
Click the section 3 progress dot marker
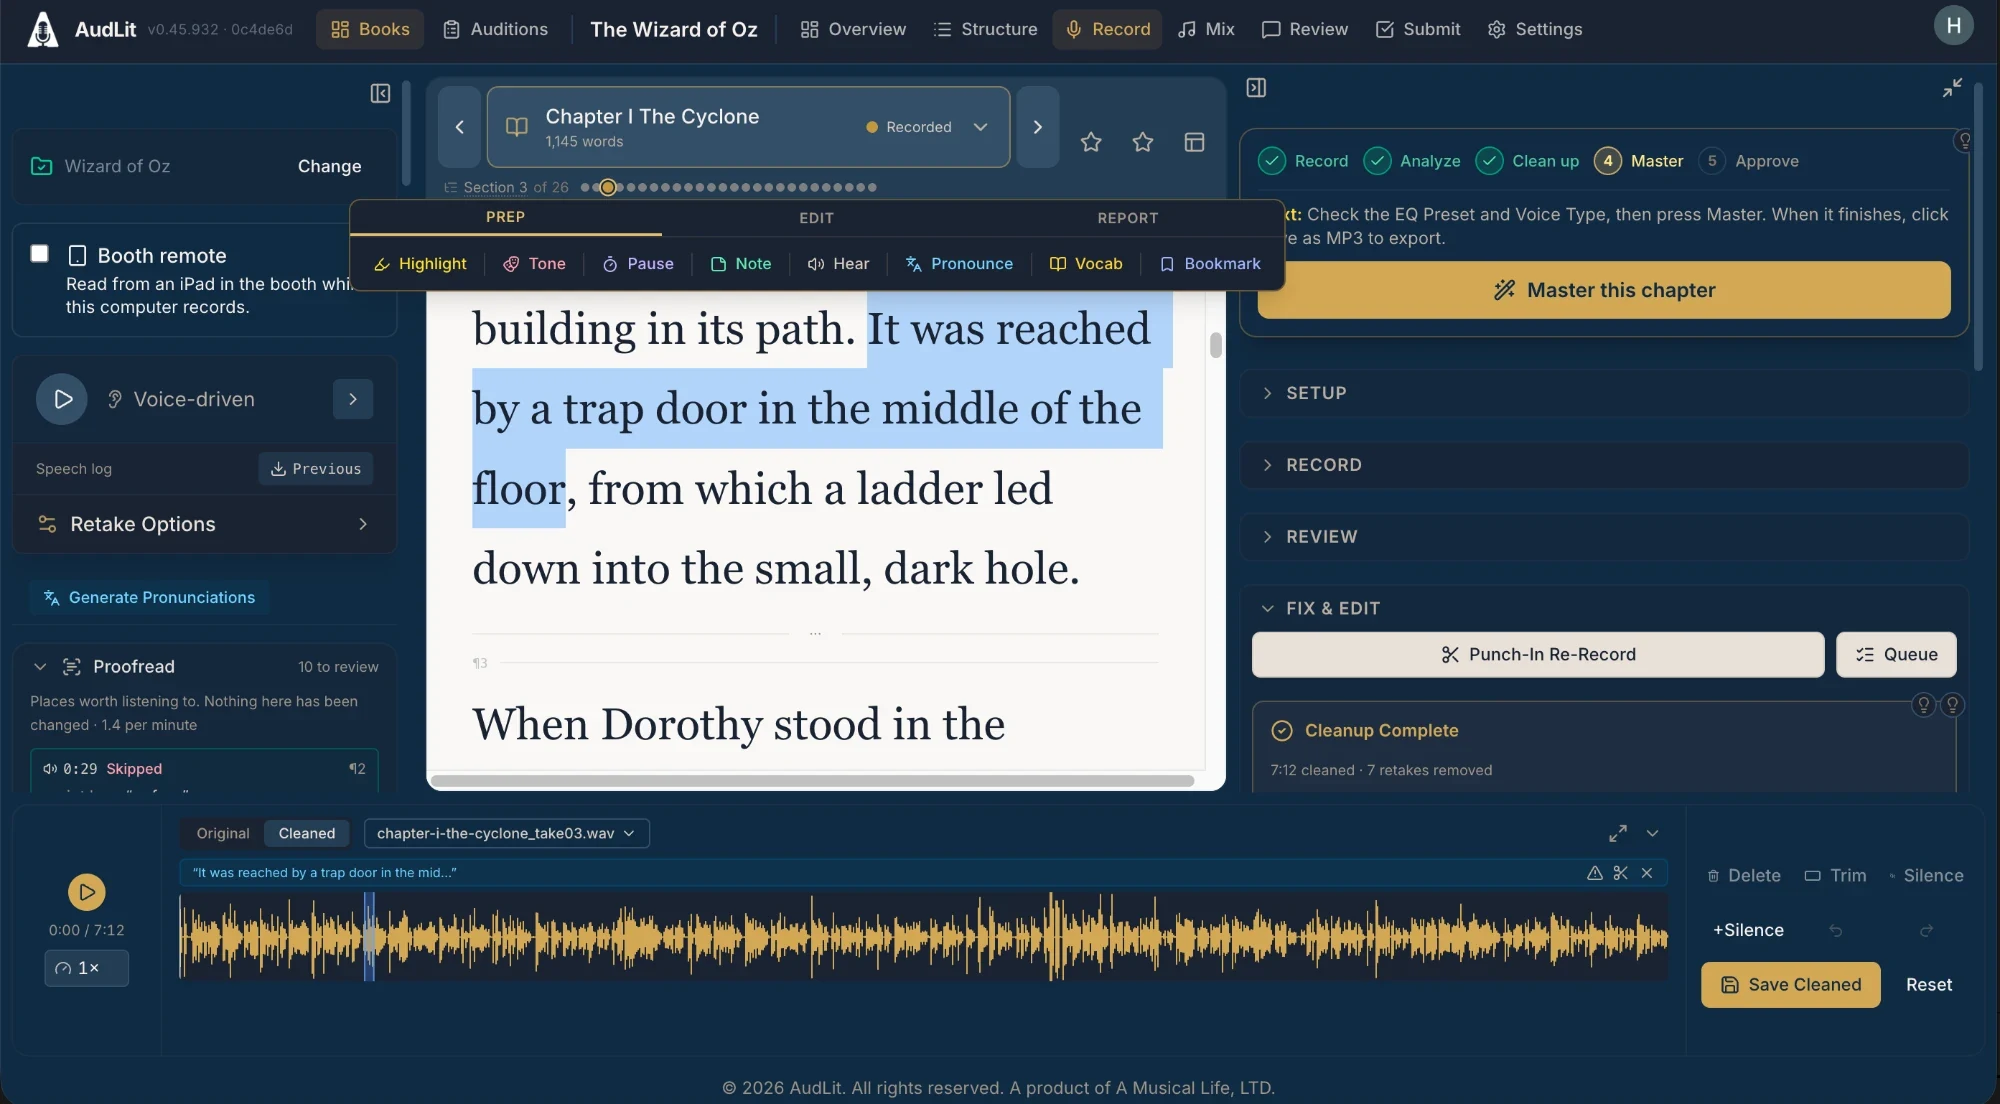point(608,187)
